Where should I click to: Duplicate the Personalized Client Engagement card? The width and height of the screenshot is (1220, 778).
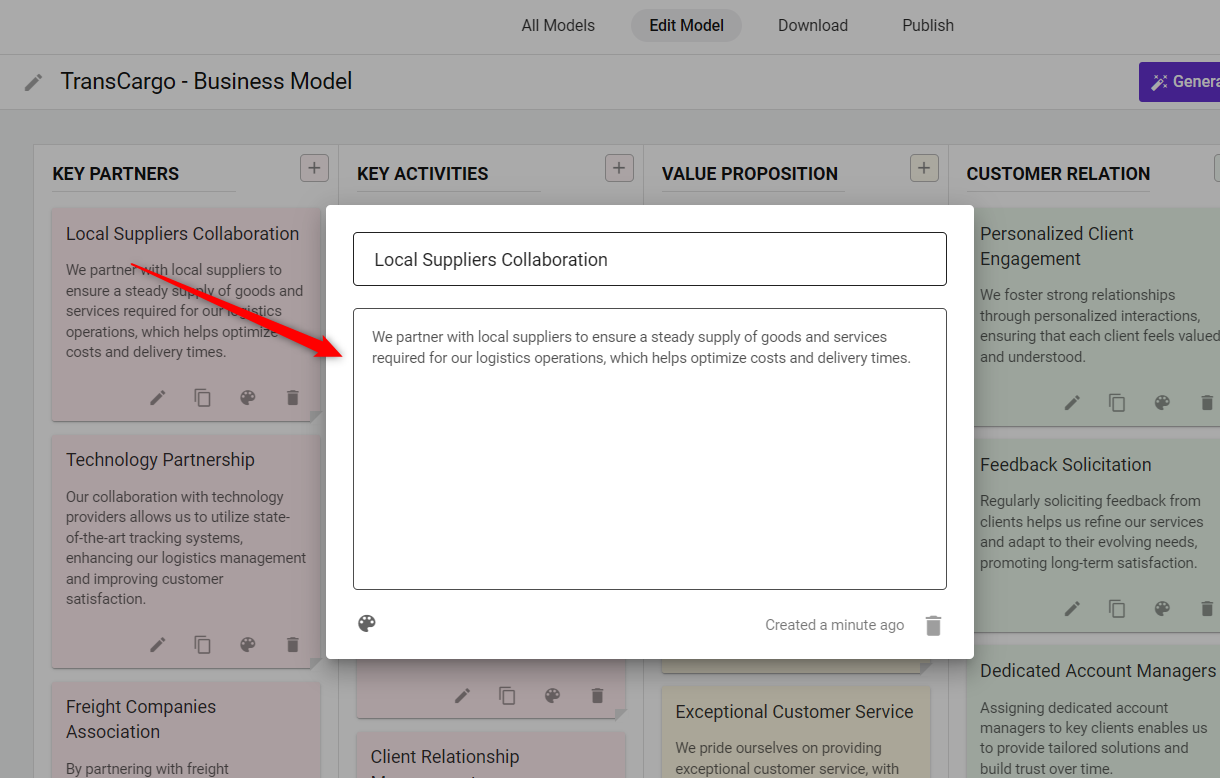pos(1117,403)
